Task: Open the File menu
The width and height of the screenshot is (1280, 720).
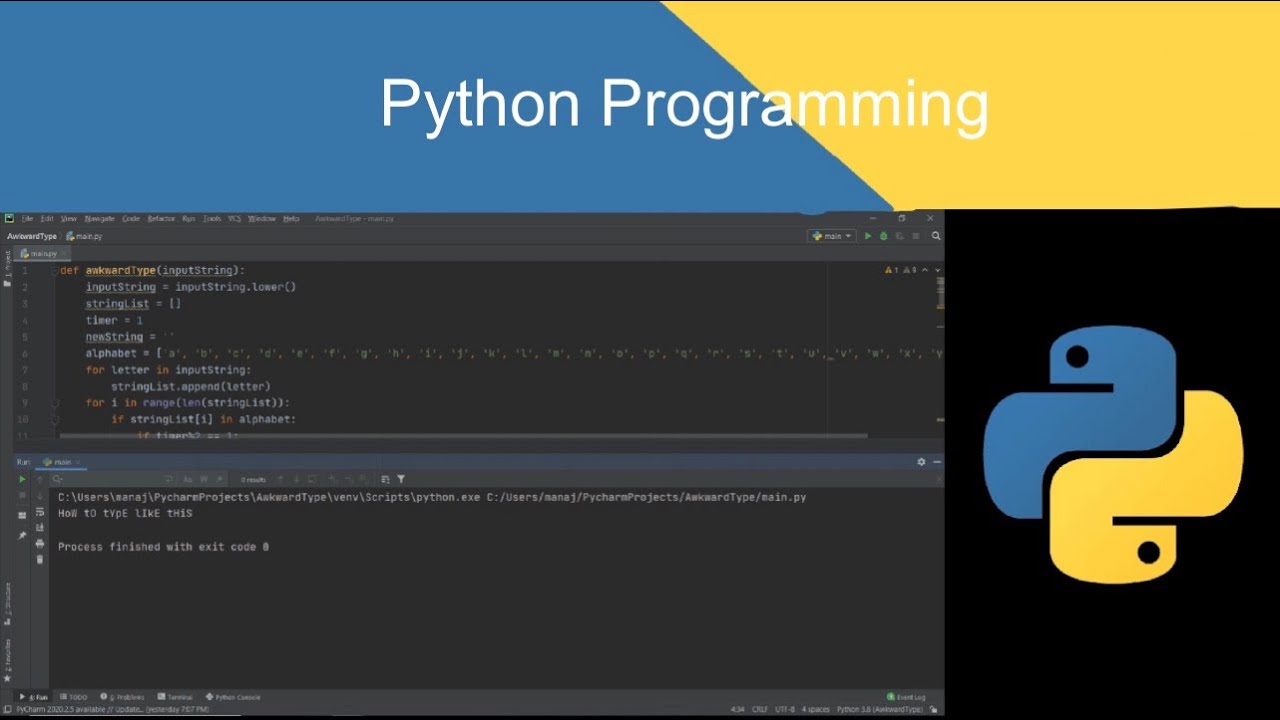Action: point(28,218)
